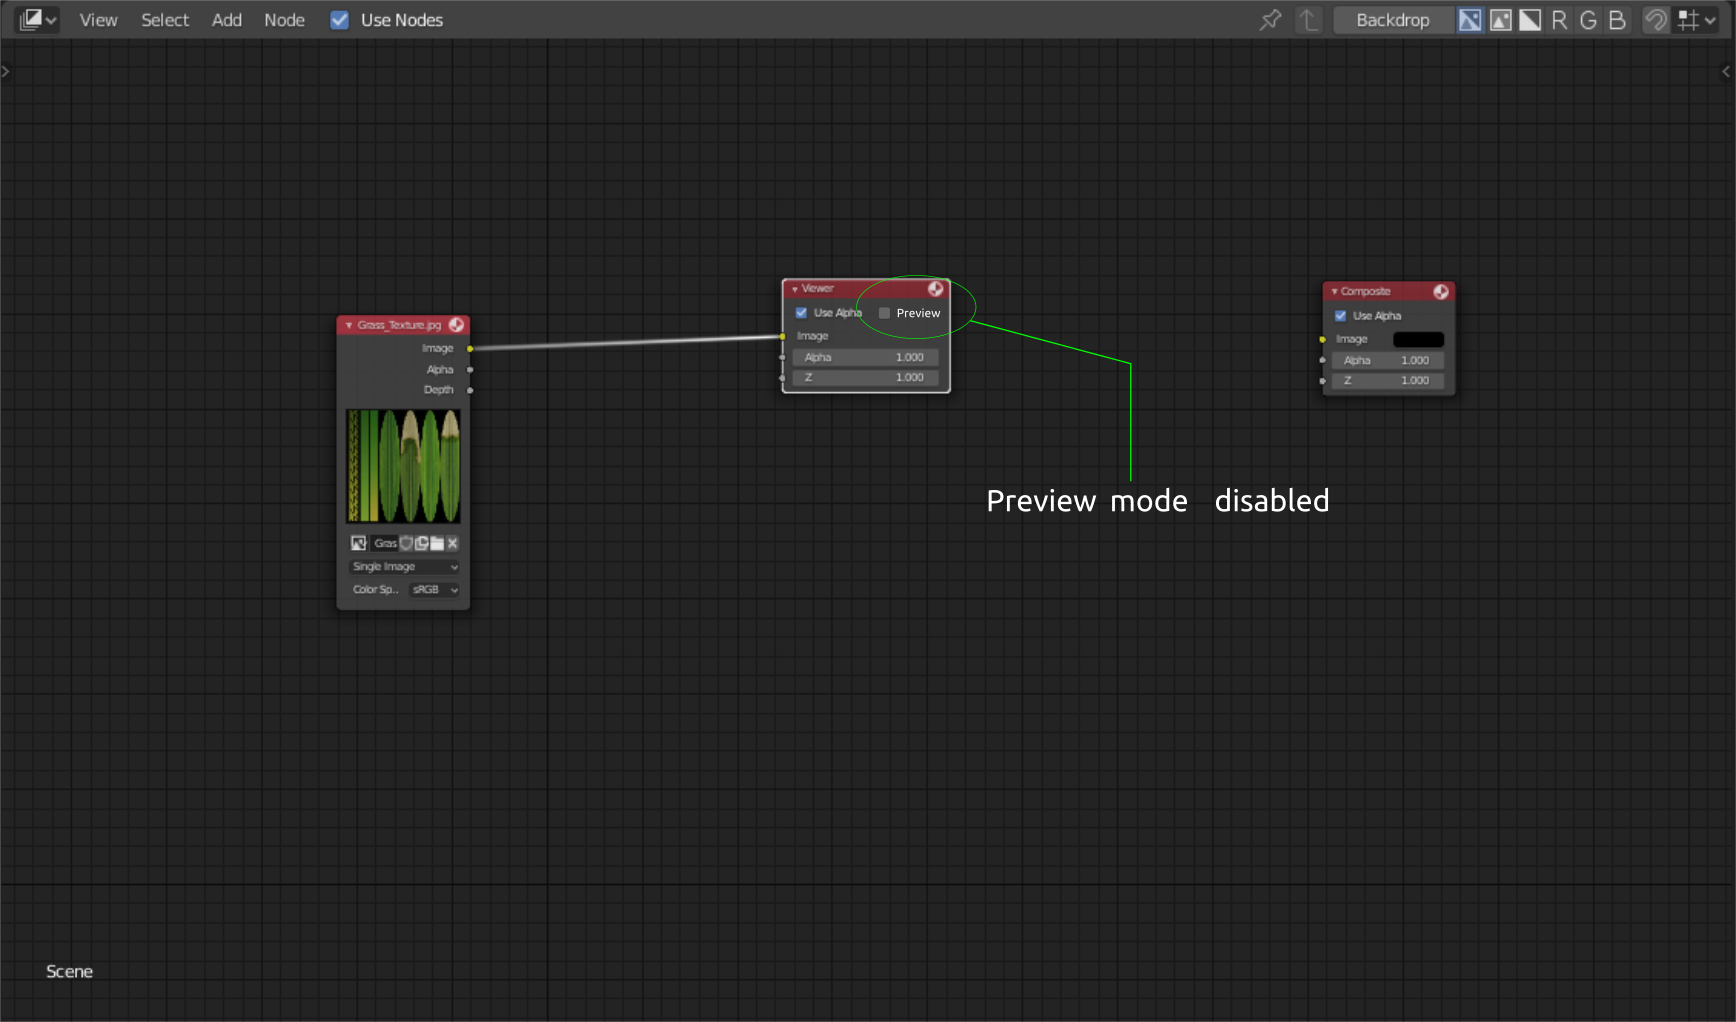Screen dimensions: 1736x1022
Task: Uncheck Use Alpha on Composite node
Action: (x=1340, y=316)
